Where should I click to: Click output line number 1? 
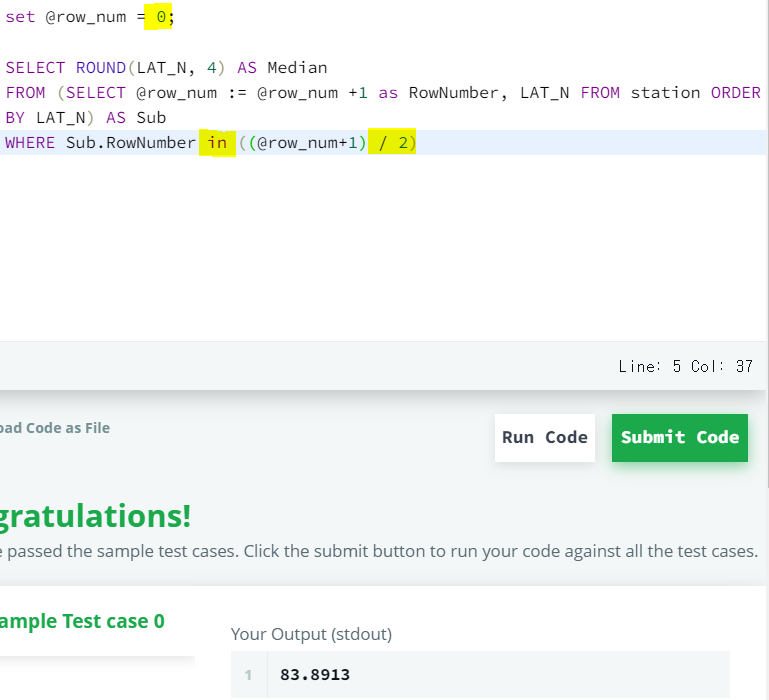point(249,675)
